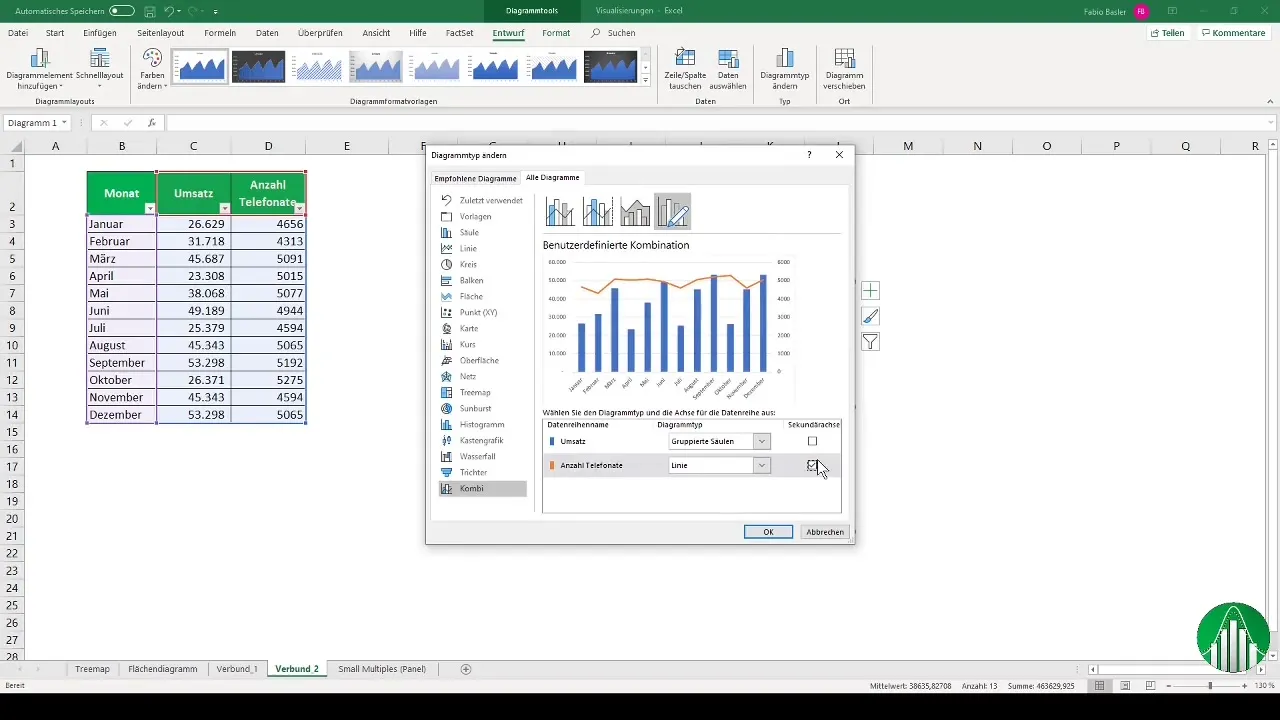The image size is (1280, 720).
Task: Toggle Automatisches Speichern switch
Action: pos(122,11)
